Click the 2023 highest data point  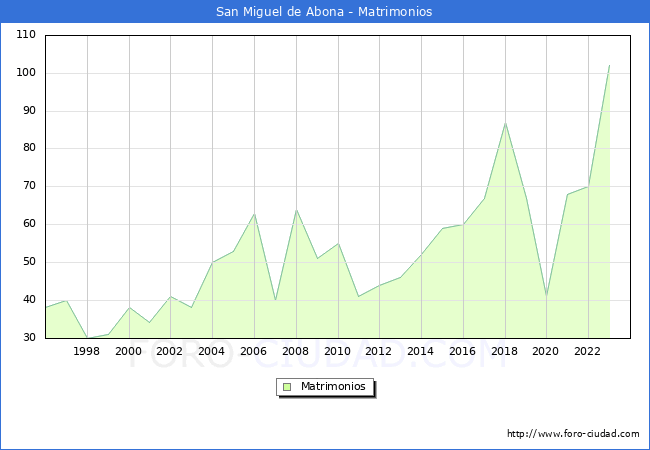pyautogui.click(x=609, y=65)
